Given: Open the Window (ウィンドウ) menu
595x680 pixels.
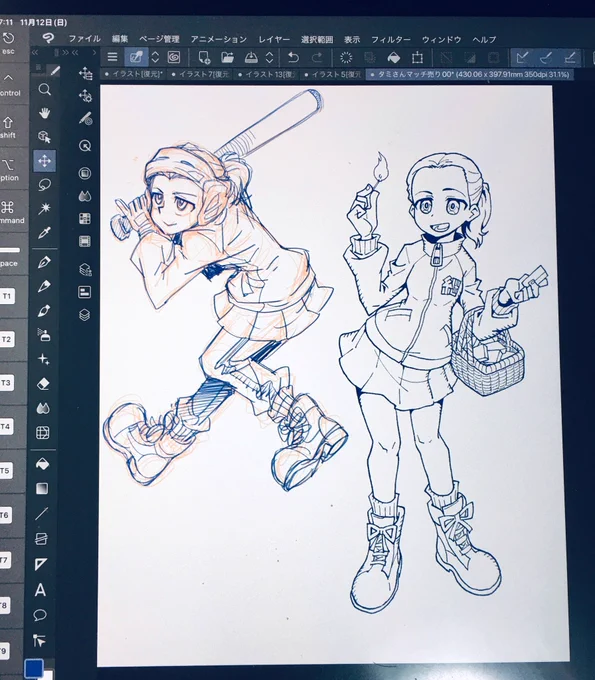Looking at the screenshot, I should pos(441,40).
